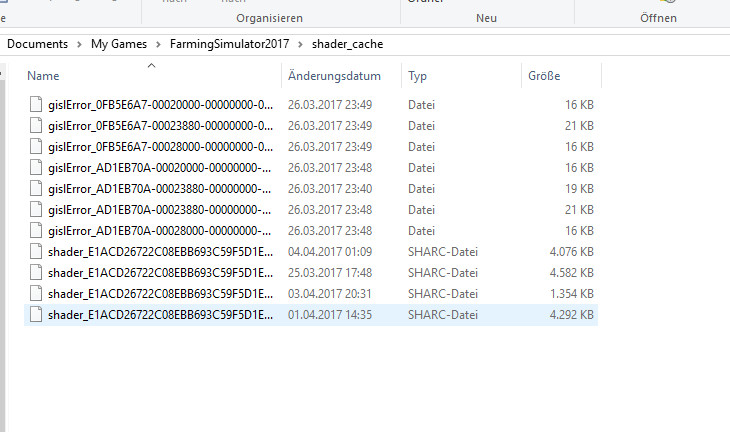The height and width of the screenshot is (432, 730).
Task: Expand the chevron after Documents in breadcrumb
Action: click(x=78, y=44)
